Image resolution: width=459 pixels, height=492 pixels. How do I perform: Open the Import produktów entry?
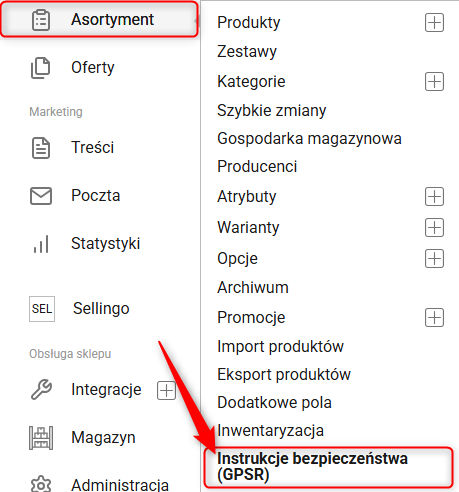(280, 346)
